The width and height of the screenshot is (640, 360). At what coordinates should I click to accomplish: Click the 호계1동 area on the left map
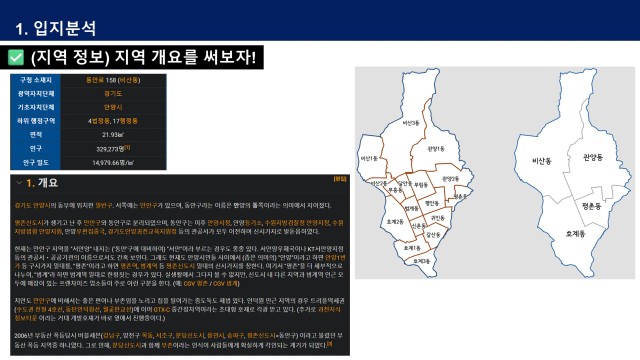click(412, 248)
